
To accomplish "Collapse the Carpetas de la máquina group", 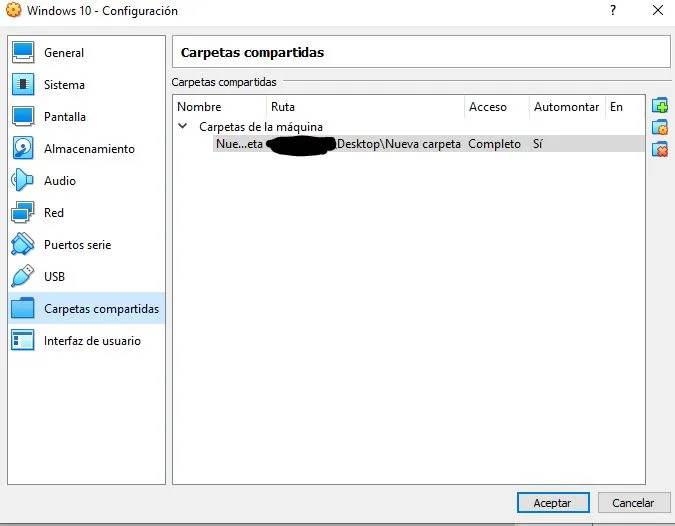I will pos(183,126).
